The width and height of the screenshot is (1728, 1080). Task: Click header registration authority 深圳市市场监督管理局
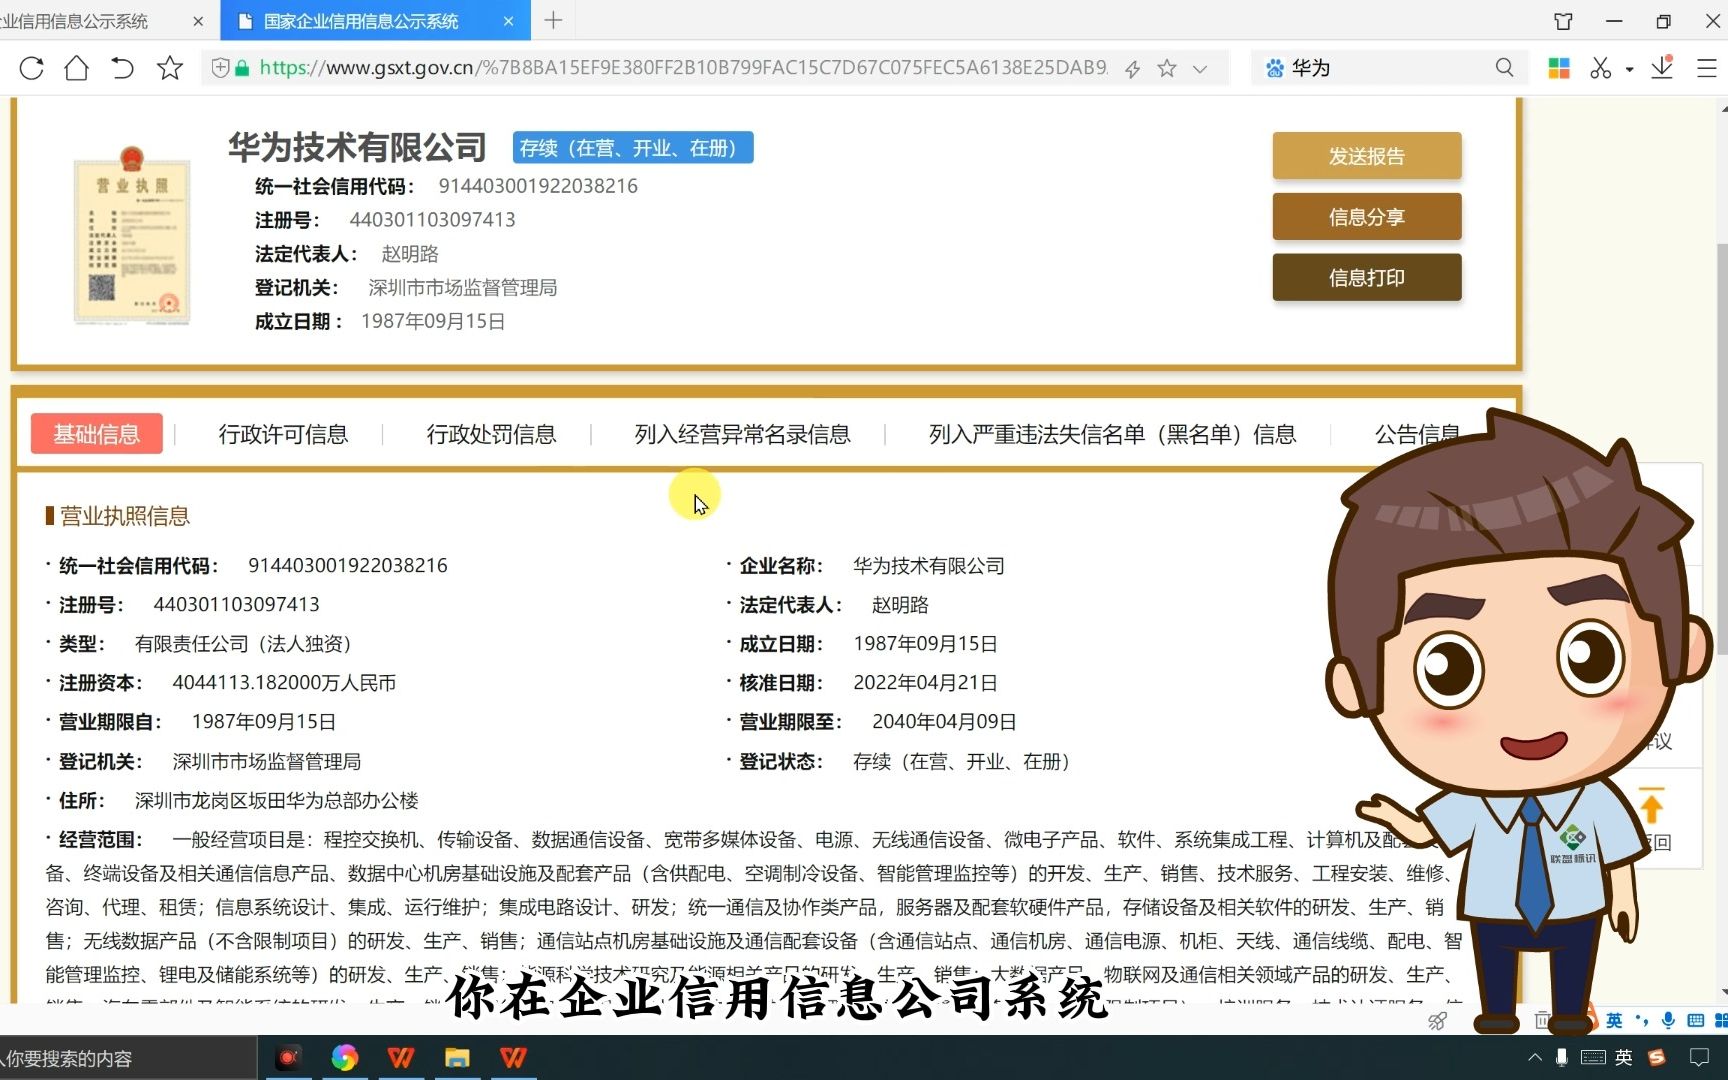click(463, 288)
